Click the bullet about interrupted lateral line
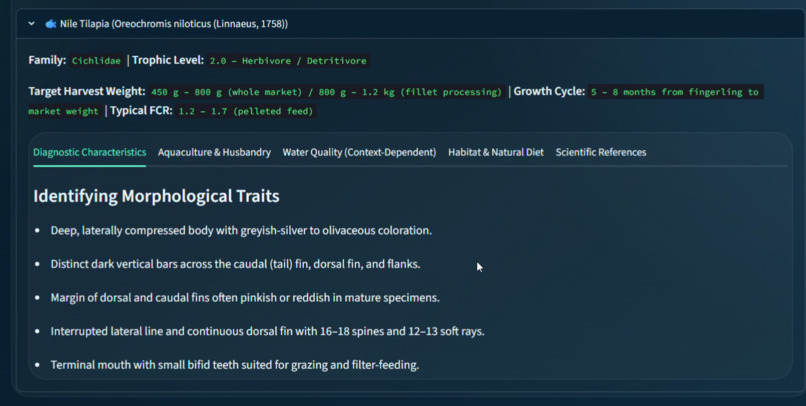 [267, 331]
